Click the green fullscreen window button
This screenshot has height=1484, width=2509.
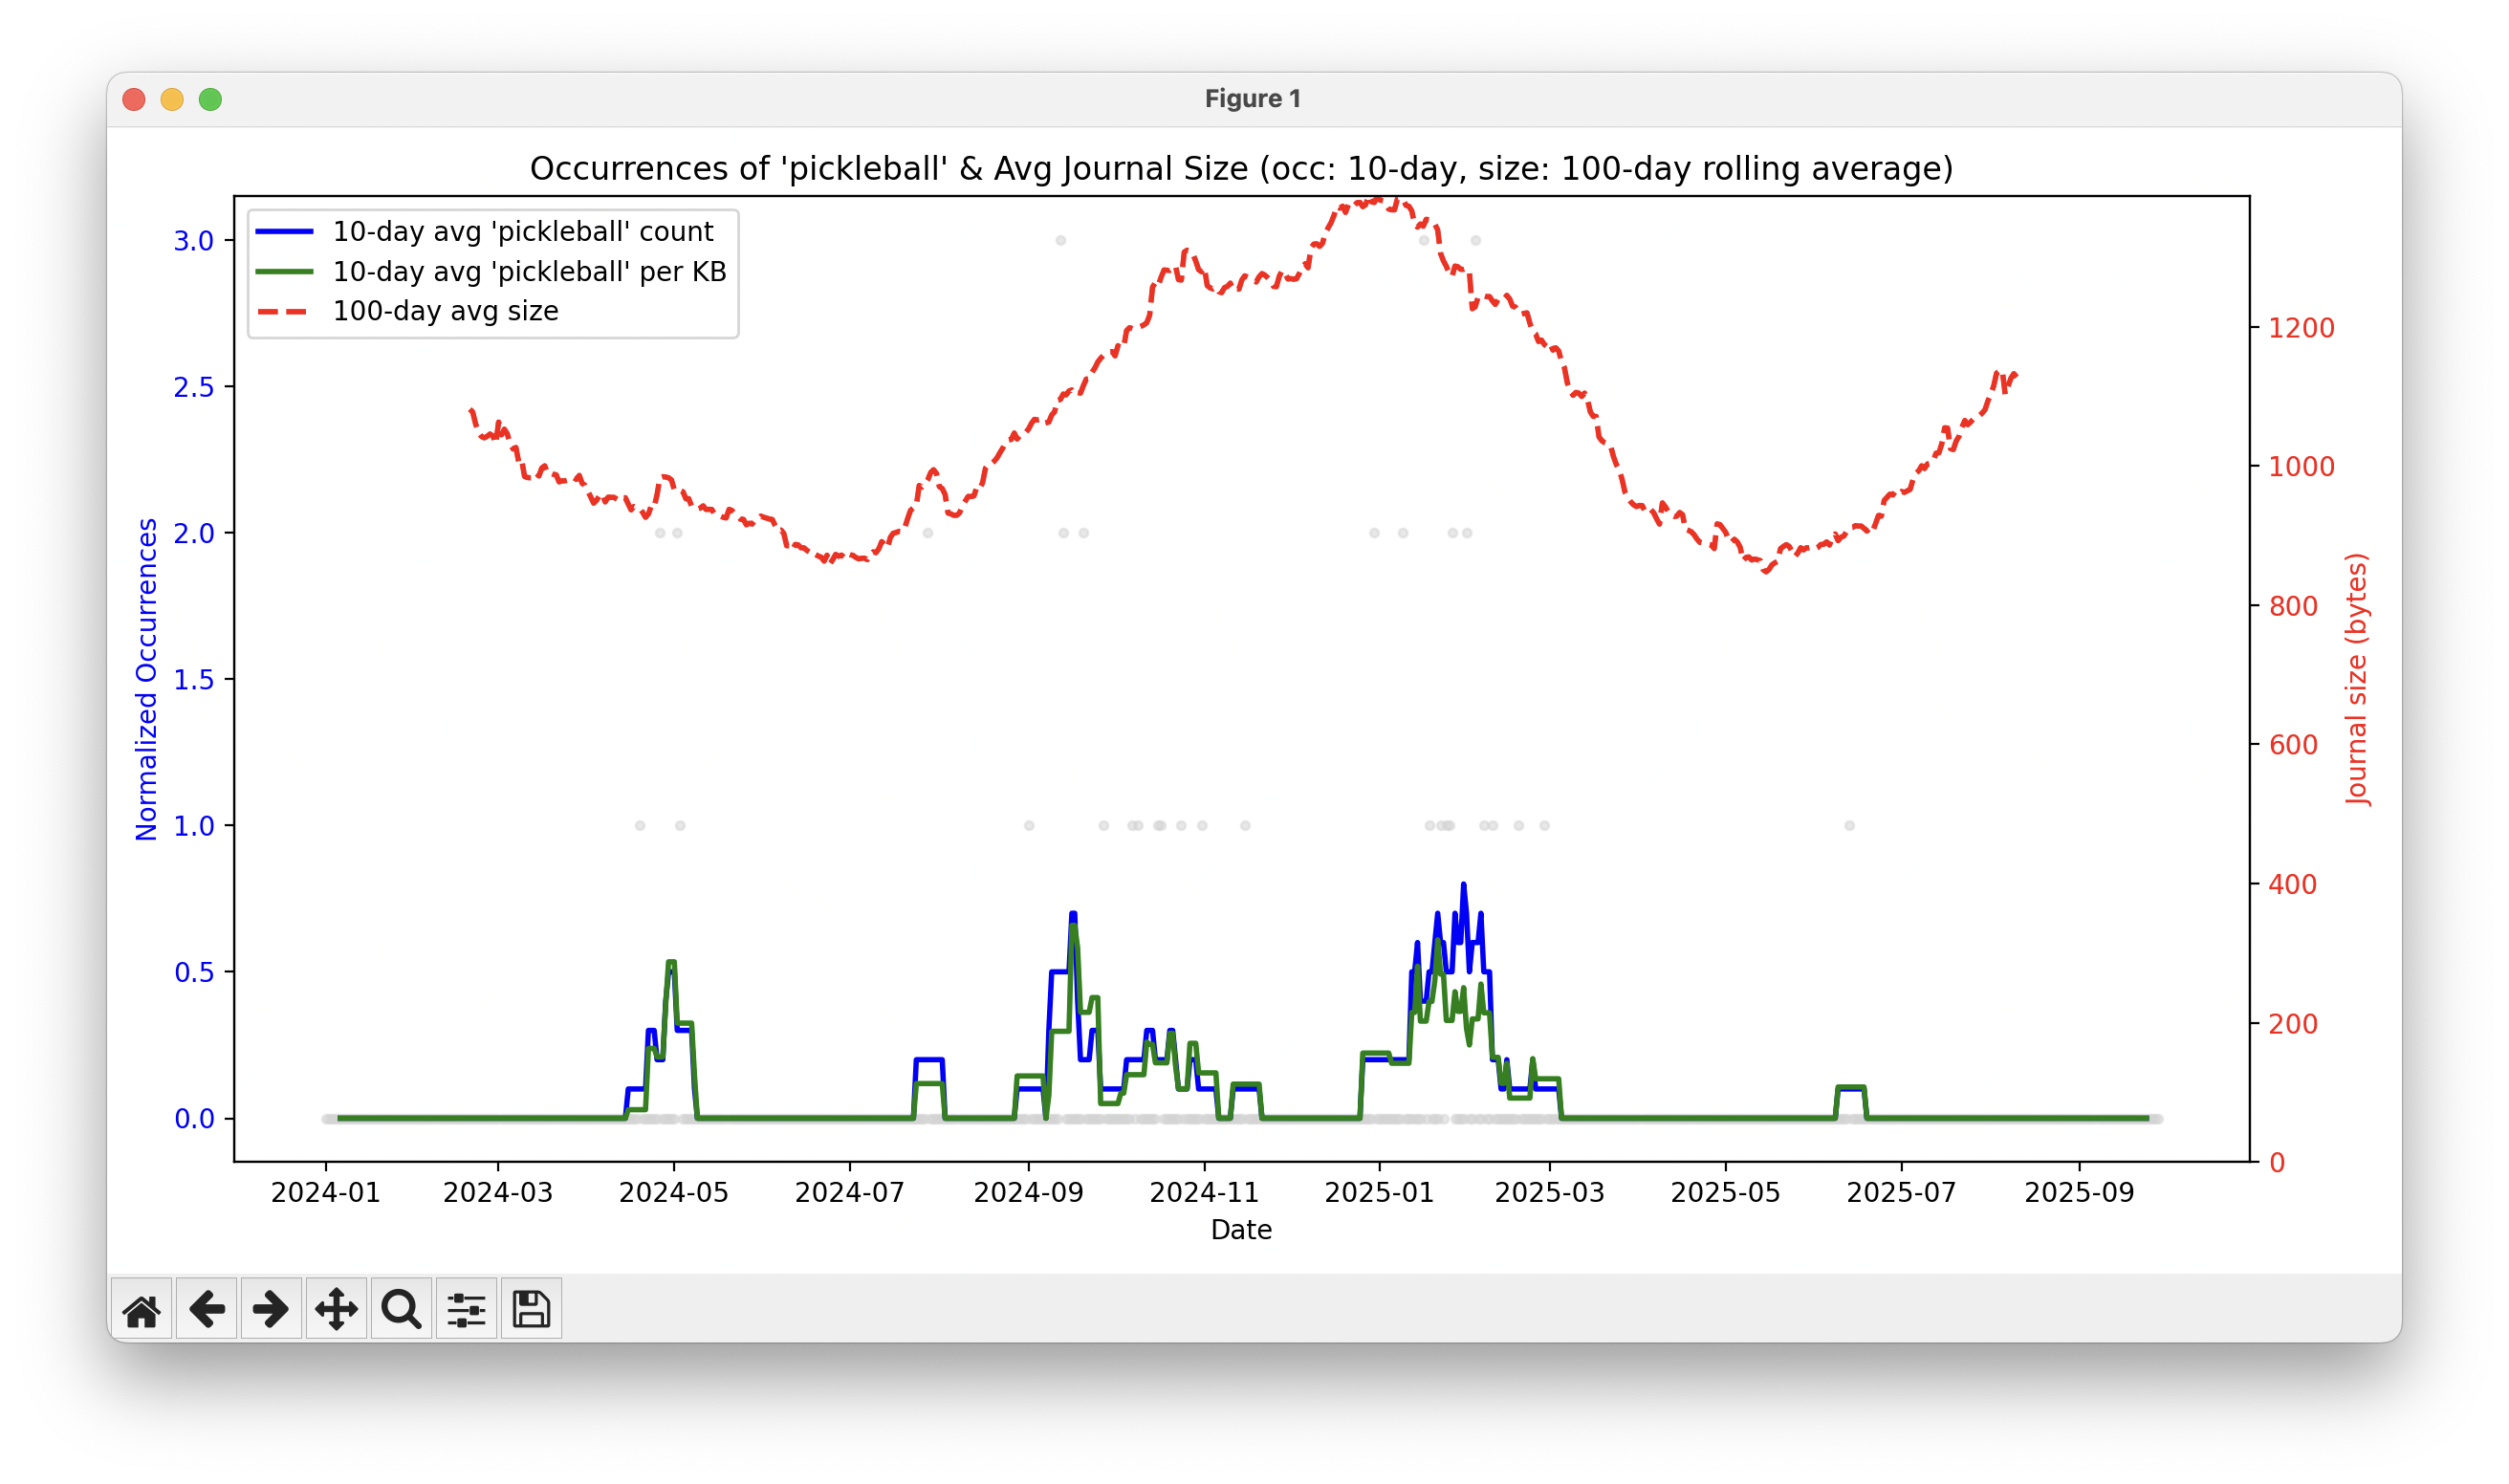[210, 99]
